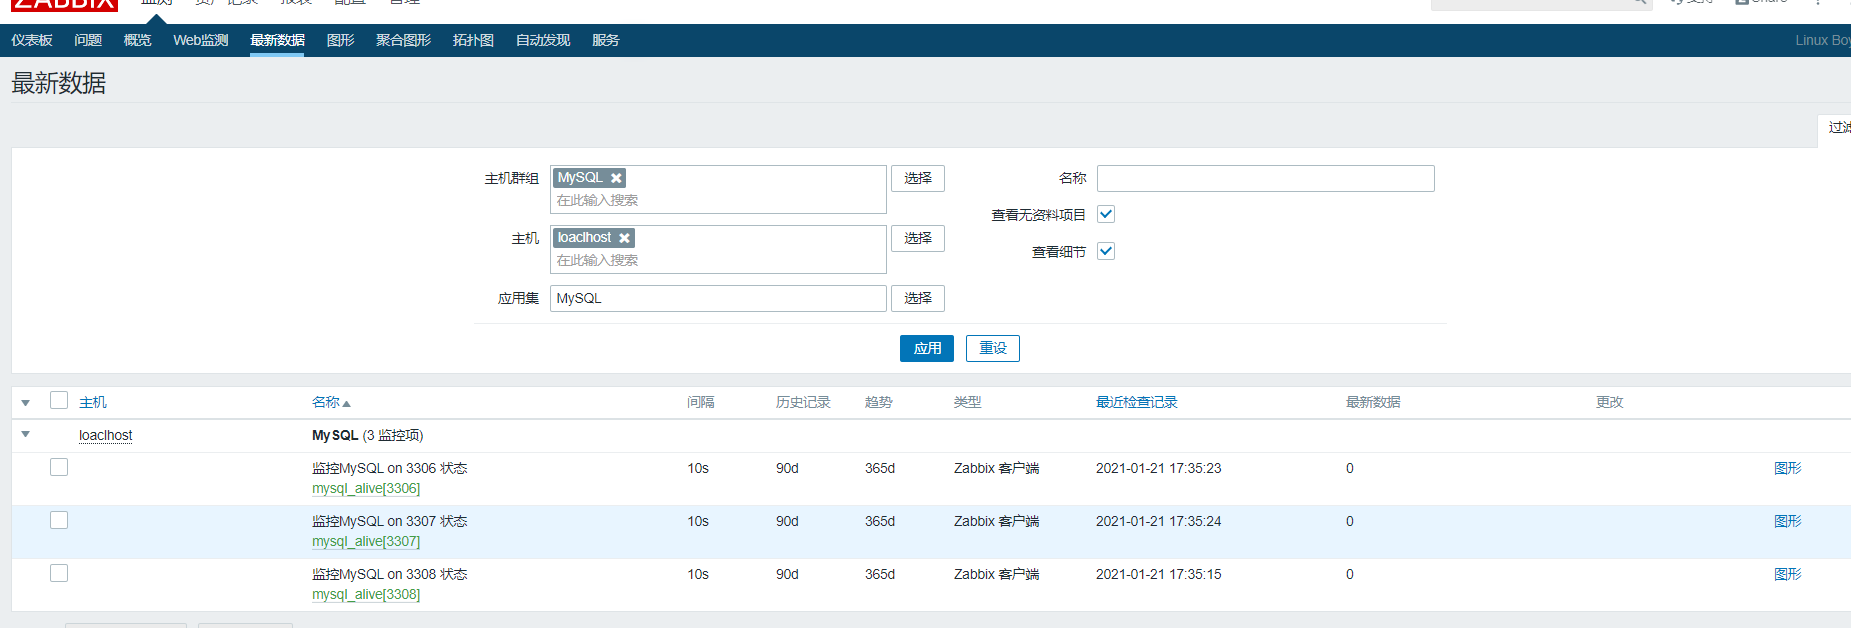1851x628 pixels.
Task: Sort by 最近检查记录 column header
Action: point(1136,402)
